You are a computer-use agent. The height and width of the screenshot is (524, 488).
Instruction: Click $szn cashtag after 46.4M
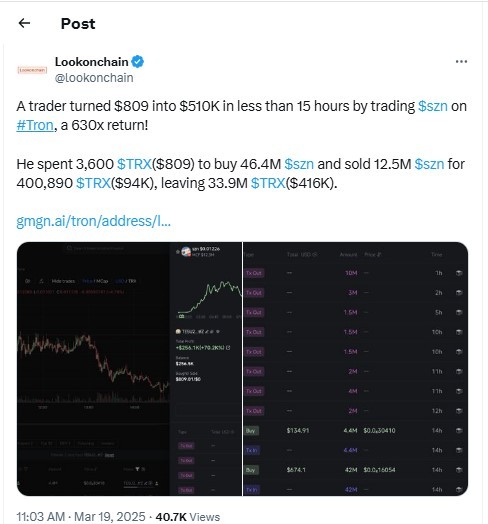pyautogui.click(x=299, y=164)
